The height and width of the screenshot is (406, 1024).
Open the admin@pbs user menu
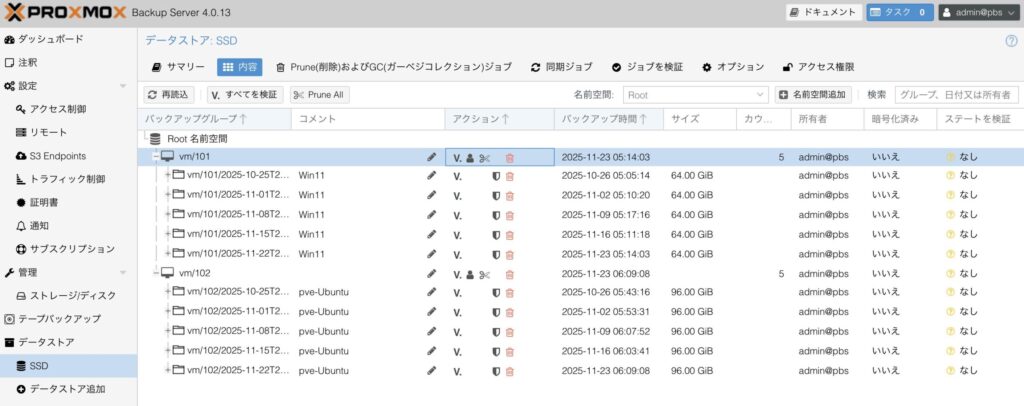click(x=976, y=12)
